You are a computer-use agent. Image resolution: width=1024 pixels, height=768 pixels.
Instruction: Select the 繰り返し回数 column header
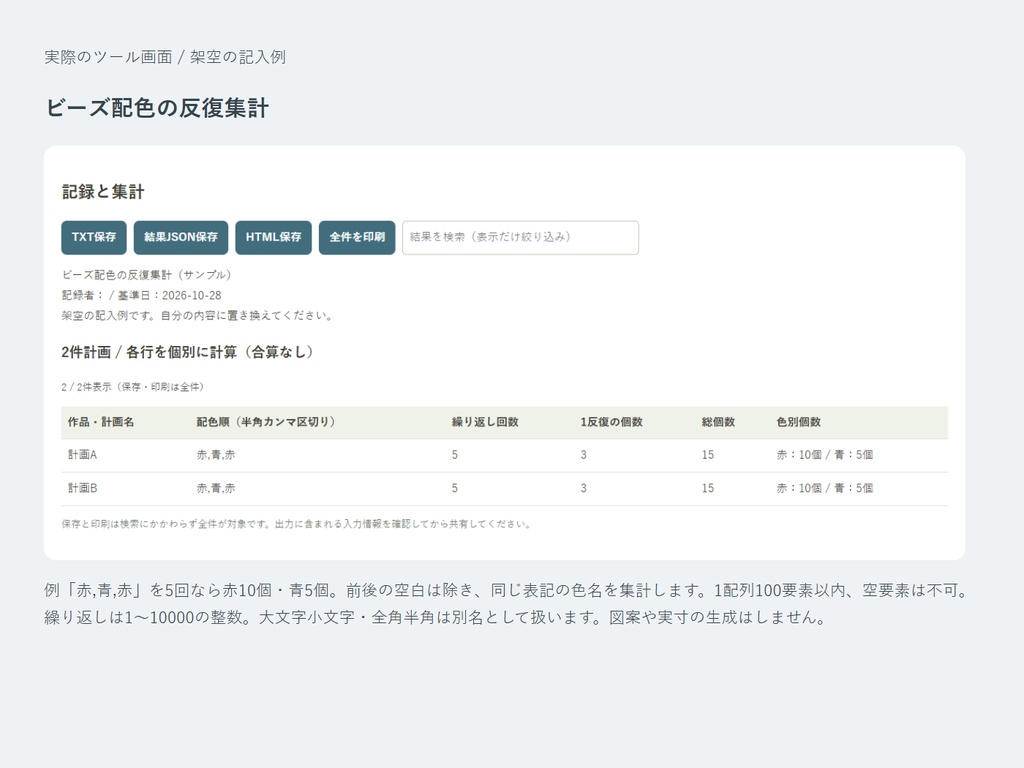[x=485, y=422]
